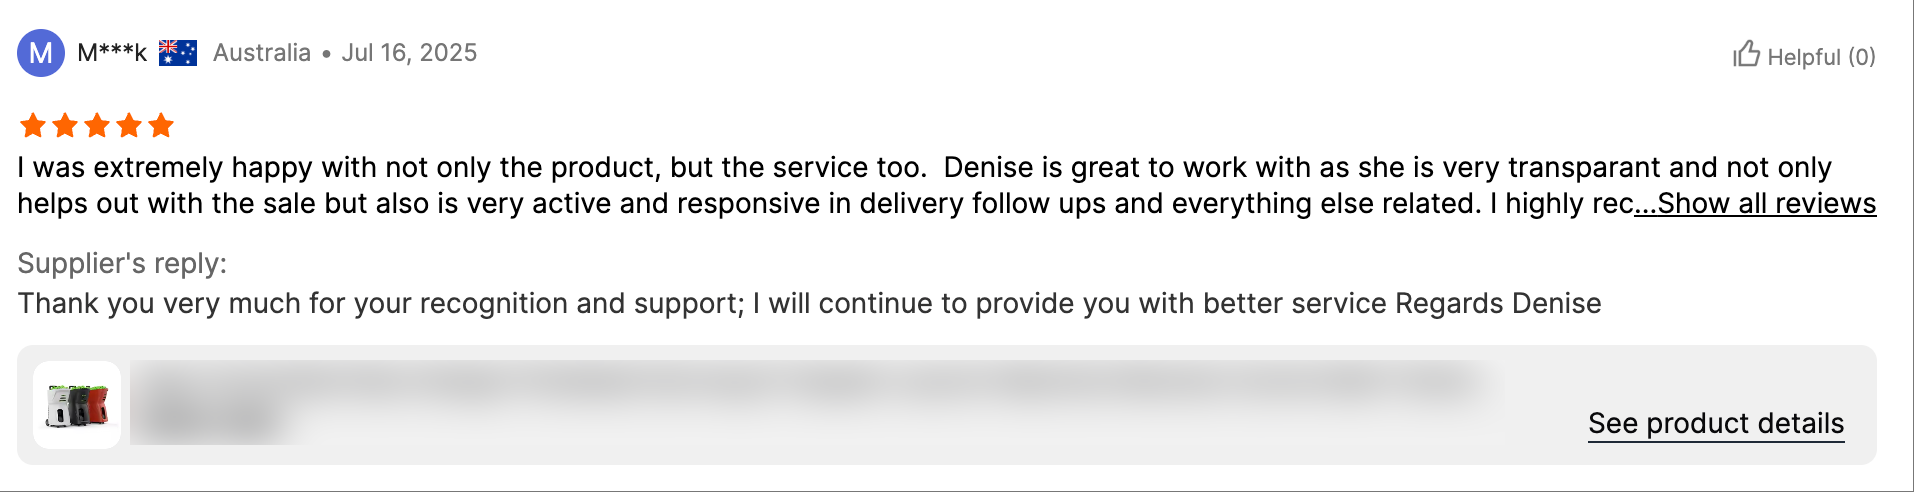Click the product thumbnail image
This screenshot has height=492, width=1914.
(77, 405)
